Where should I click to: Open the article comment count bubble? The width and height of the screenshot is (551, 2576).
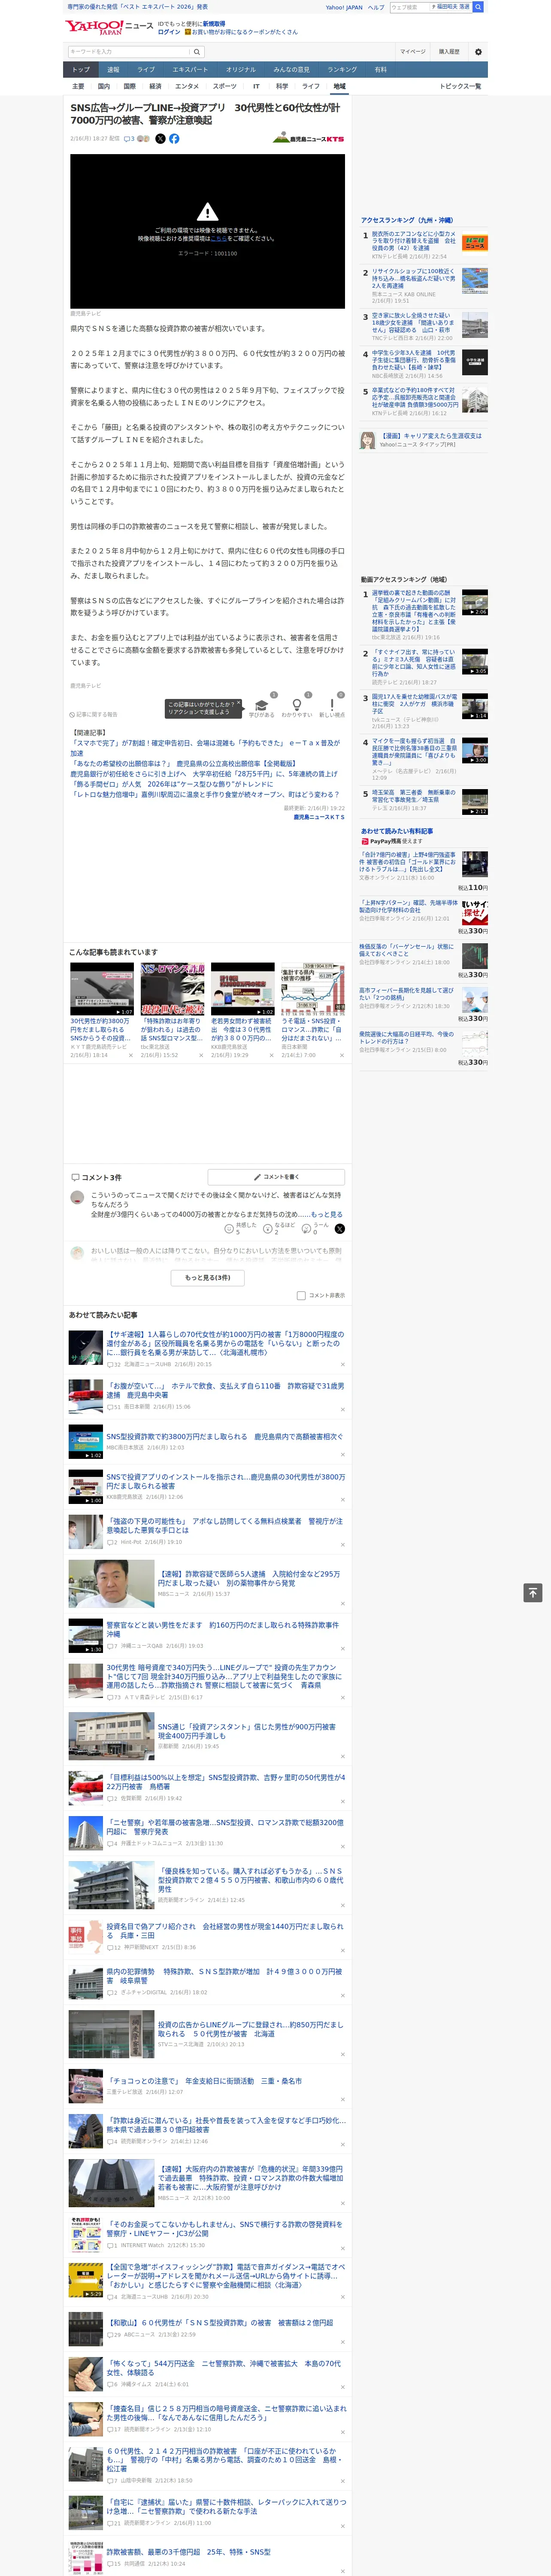[x=129, y=139]
